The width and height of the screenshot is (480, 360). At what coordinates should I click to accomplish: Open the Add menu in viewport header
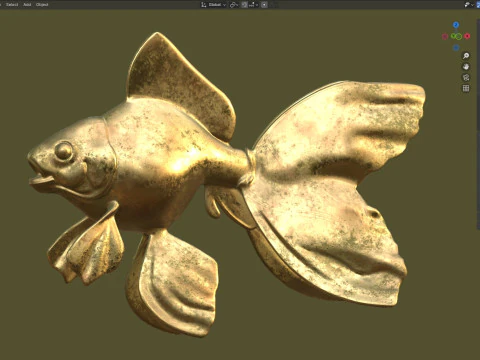27,5
